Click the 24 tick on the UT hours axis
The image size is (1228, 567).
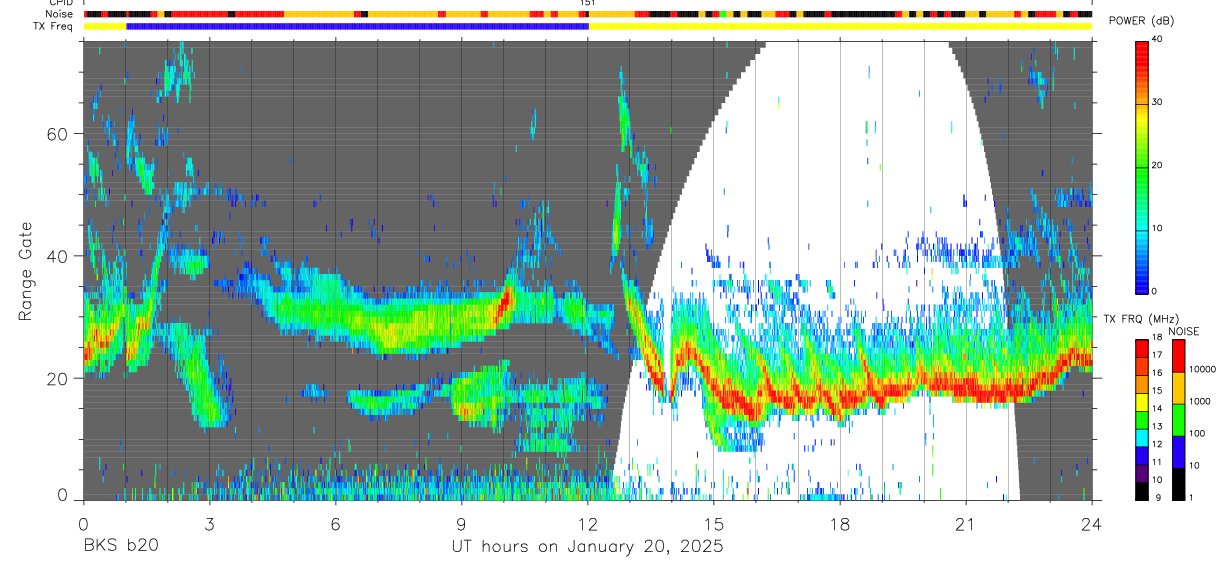pyautogui.click(x=1092, y=523)
